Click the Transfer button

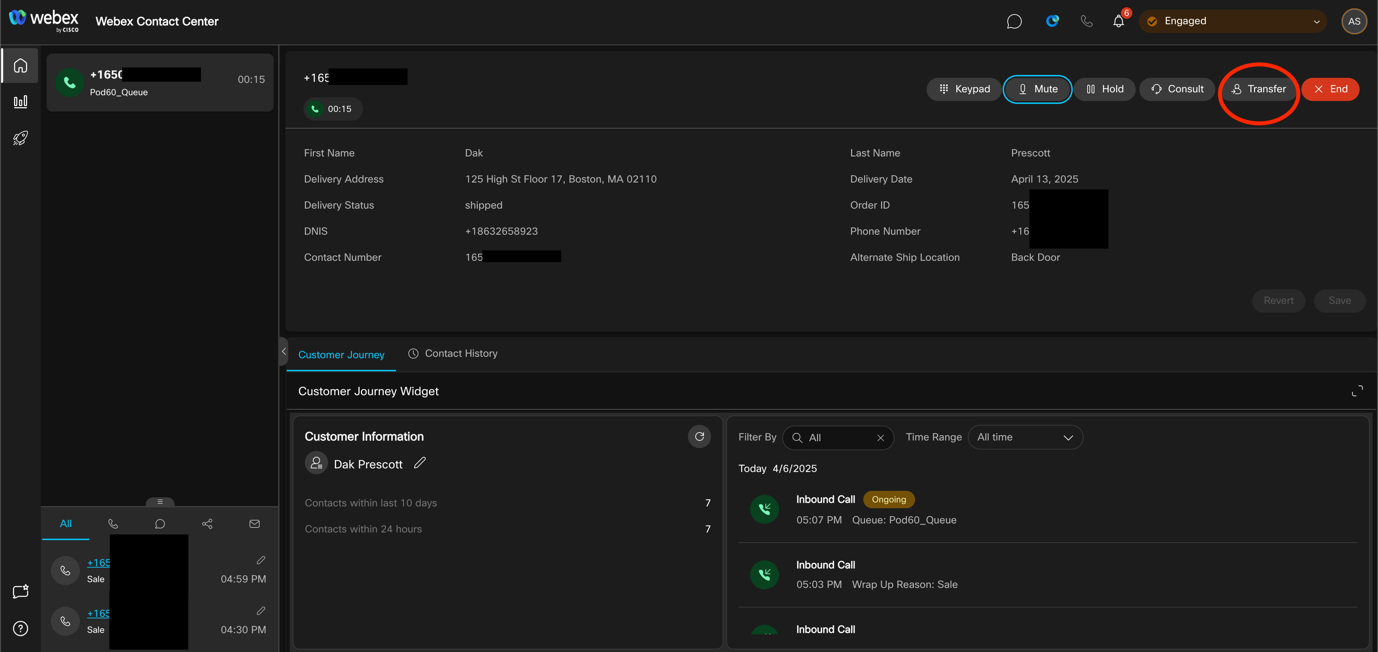[1258, 89]
